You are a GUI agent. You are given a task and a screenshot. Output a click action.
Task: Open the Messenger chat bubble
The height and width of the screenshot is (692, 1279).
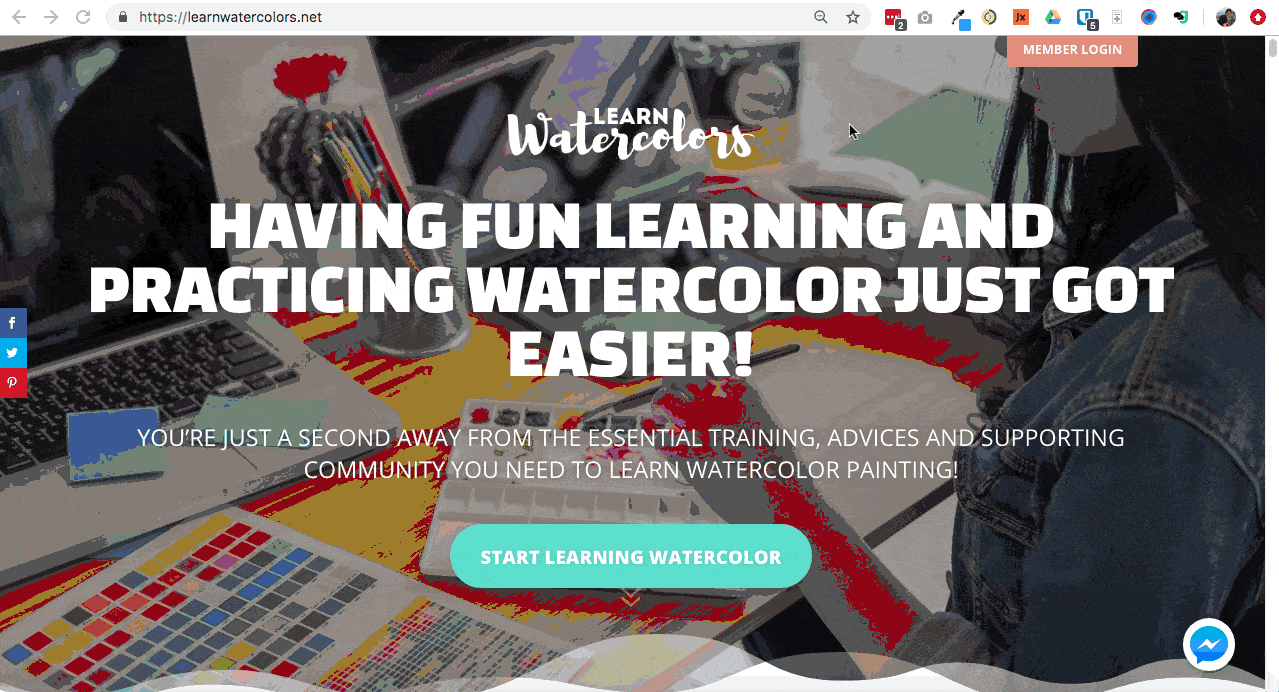(x=1209, y=645)
